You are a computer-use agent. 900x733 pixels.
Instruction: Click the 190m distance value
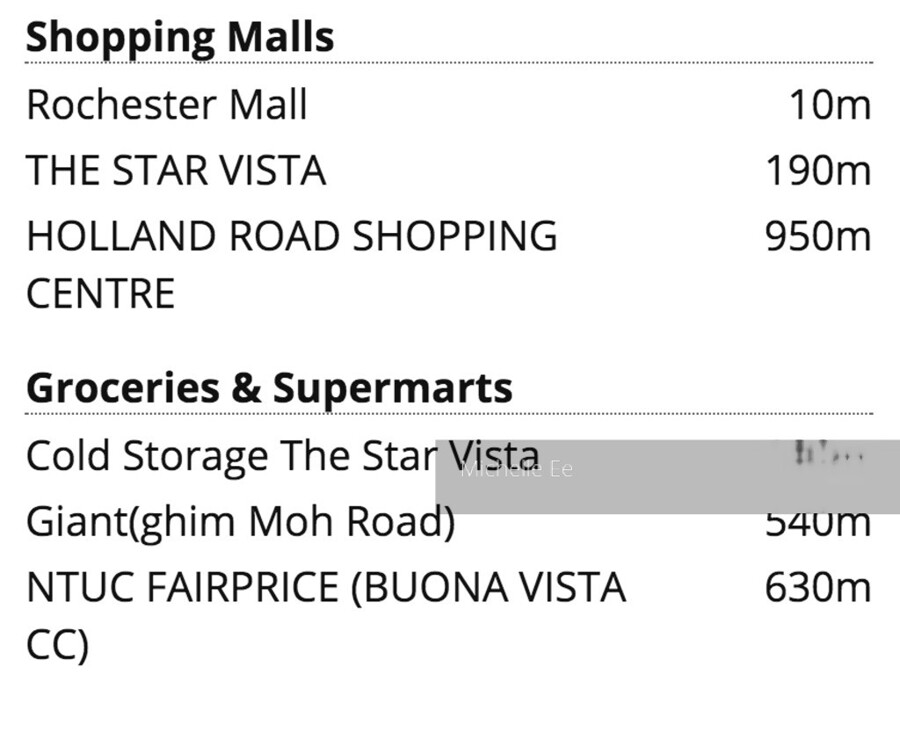coord(818,170)
